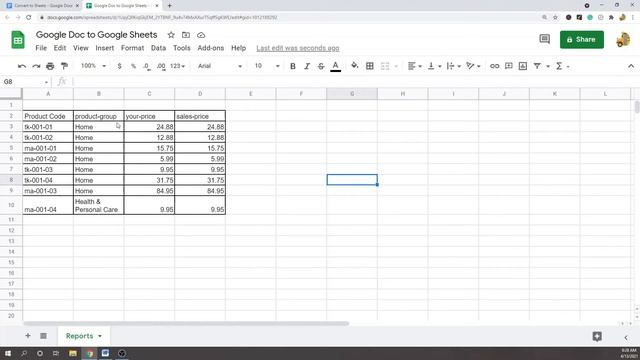The height and width of the screenshot is (360, 640).
Task: Open the Edit menu
Action: 60,48
